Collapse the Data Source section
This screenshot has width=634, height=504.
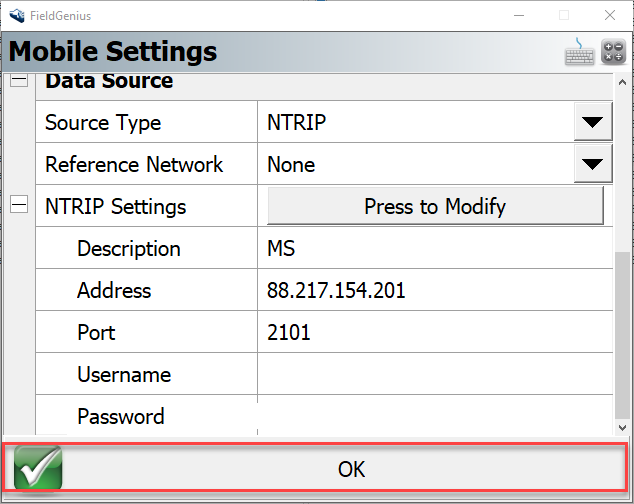18,81
